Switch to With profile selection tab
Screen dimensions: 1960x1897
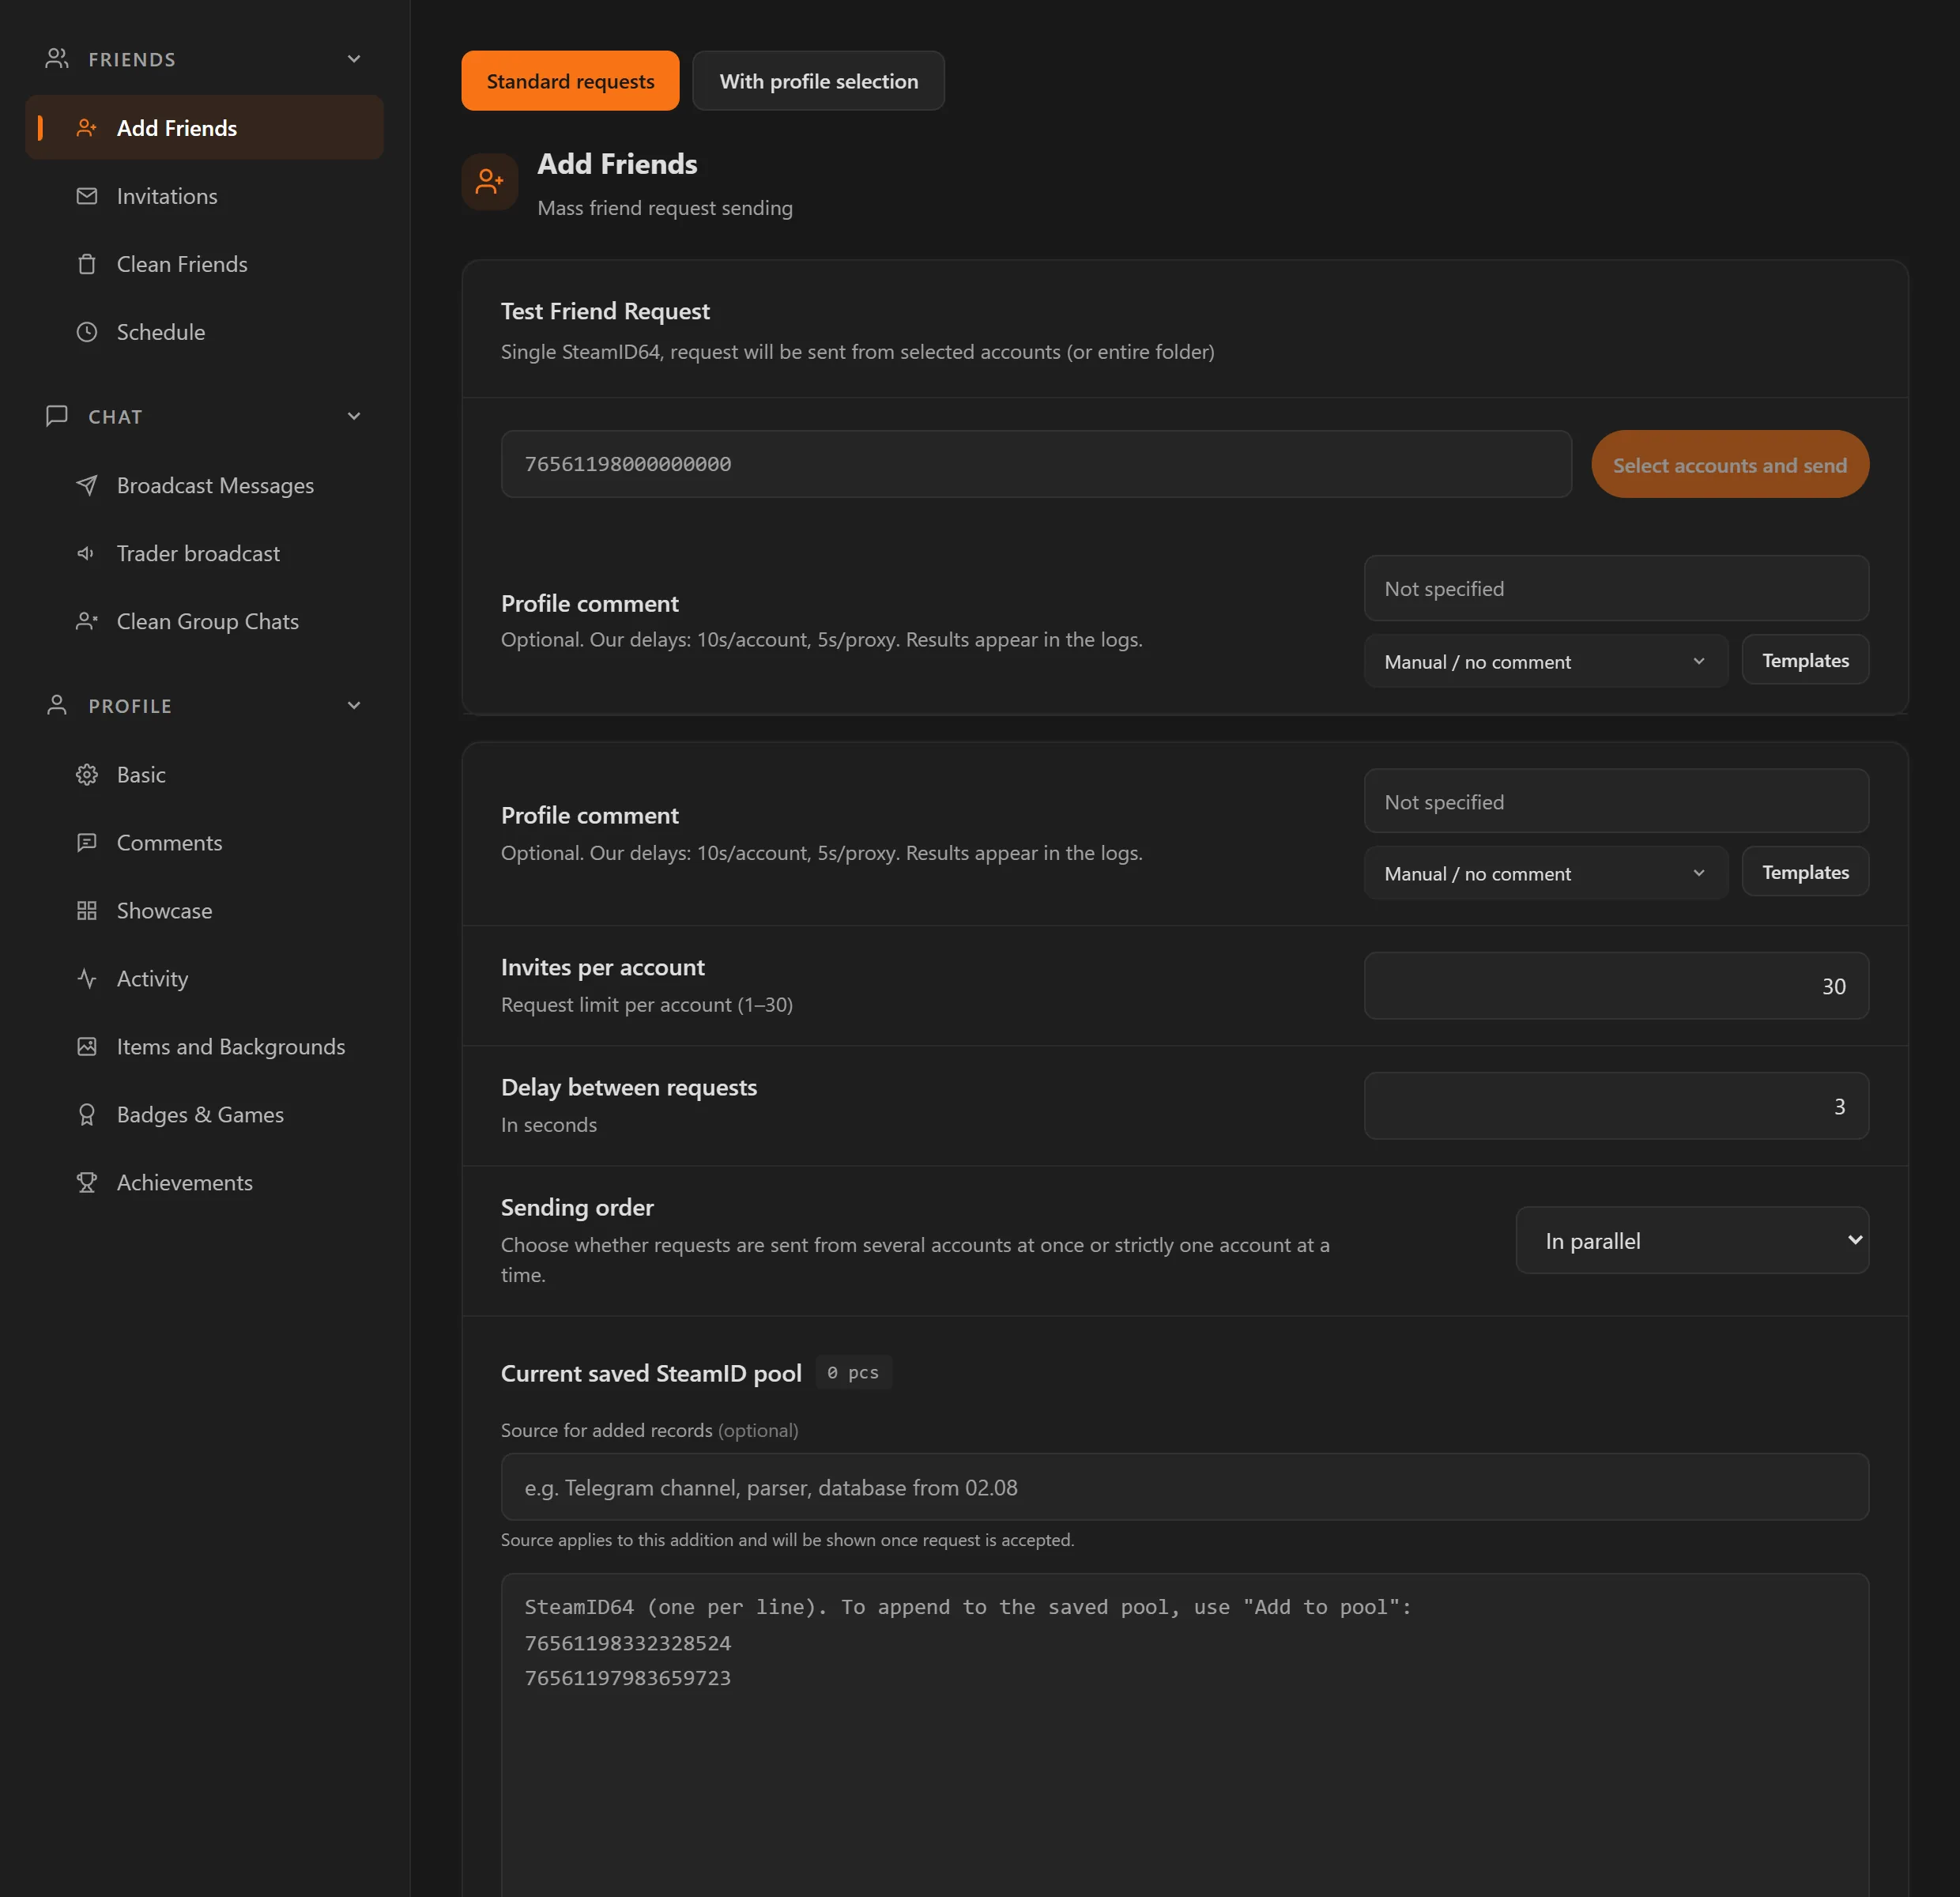tap(818, 81)
